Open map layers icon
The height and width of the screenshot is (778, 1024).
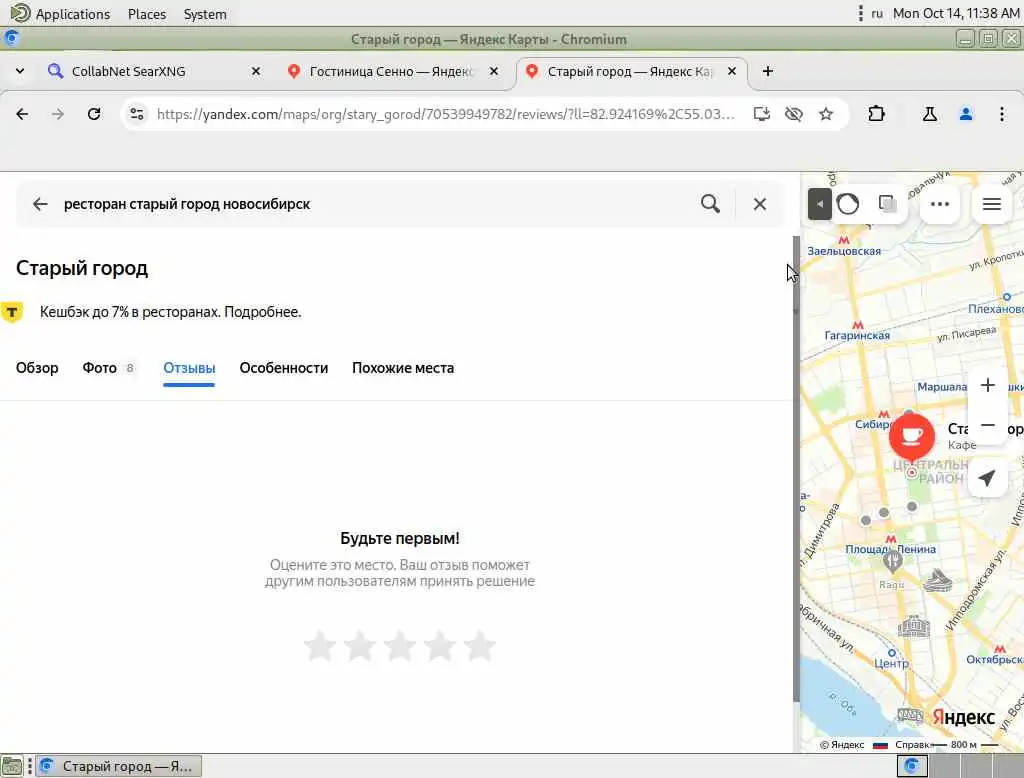point(887,204)
